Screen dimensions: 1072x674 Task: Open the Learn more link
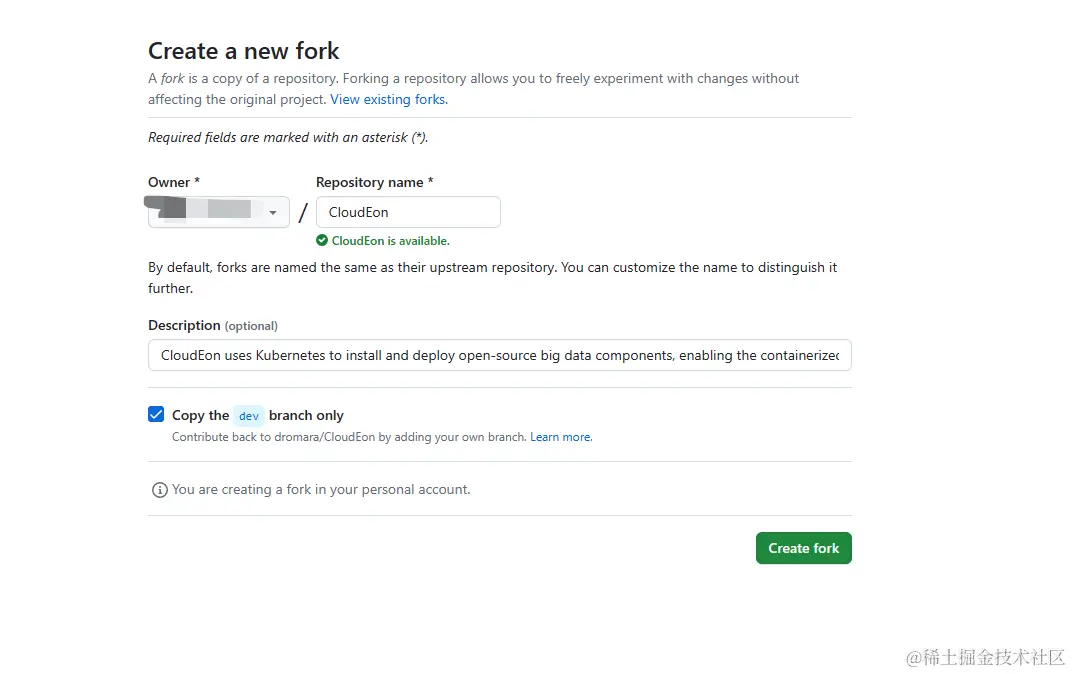(561, 437)
